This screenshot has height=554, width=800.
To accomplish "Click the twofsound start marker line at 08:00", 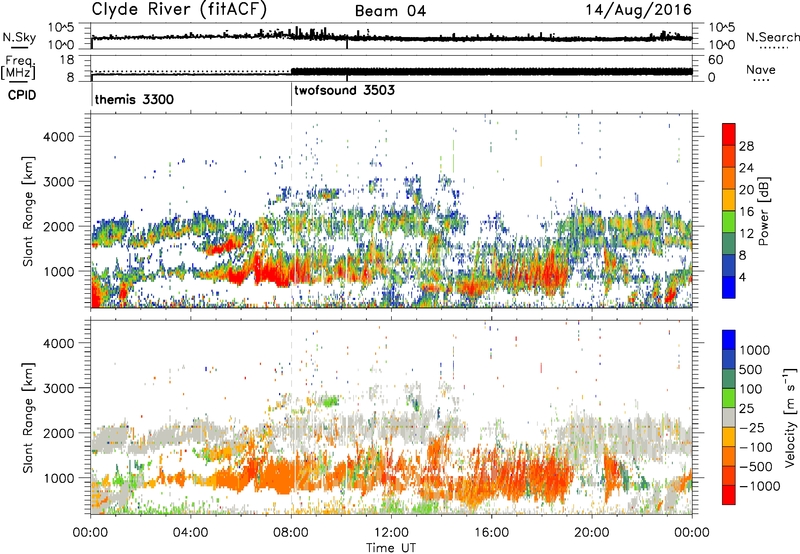I will (x=291, y=95).
